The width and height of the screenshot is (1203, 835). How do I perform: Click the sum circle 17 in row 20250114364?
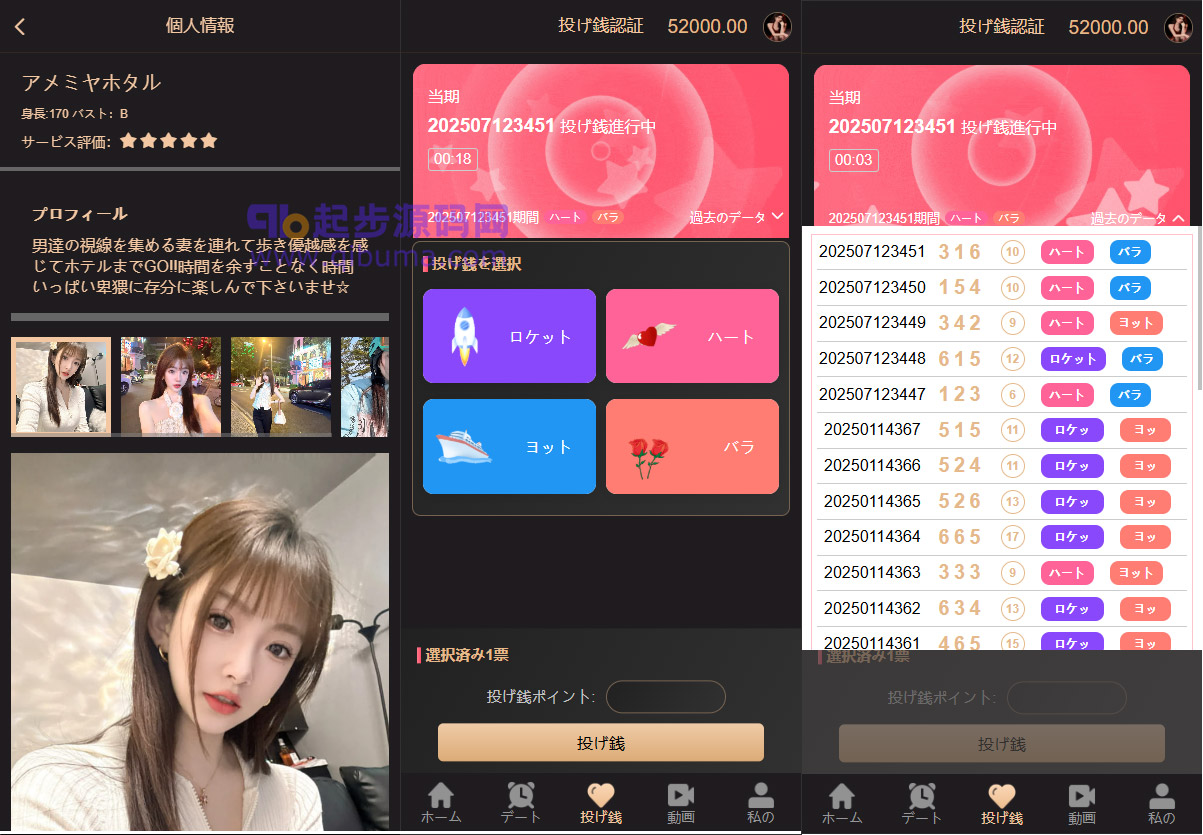point(1013,537)
